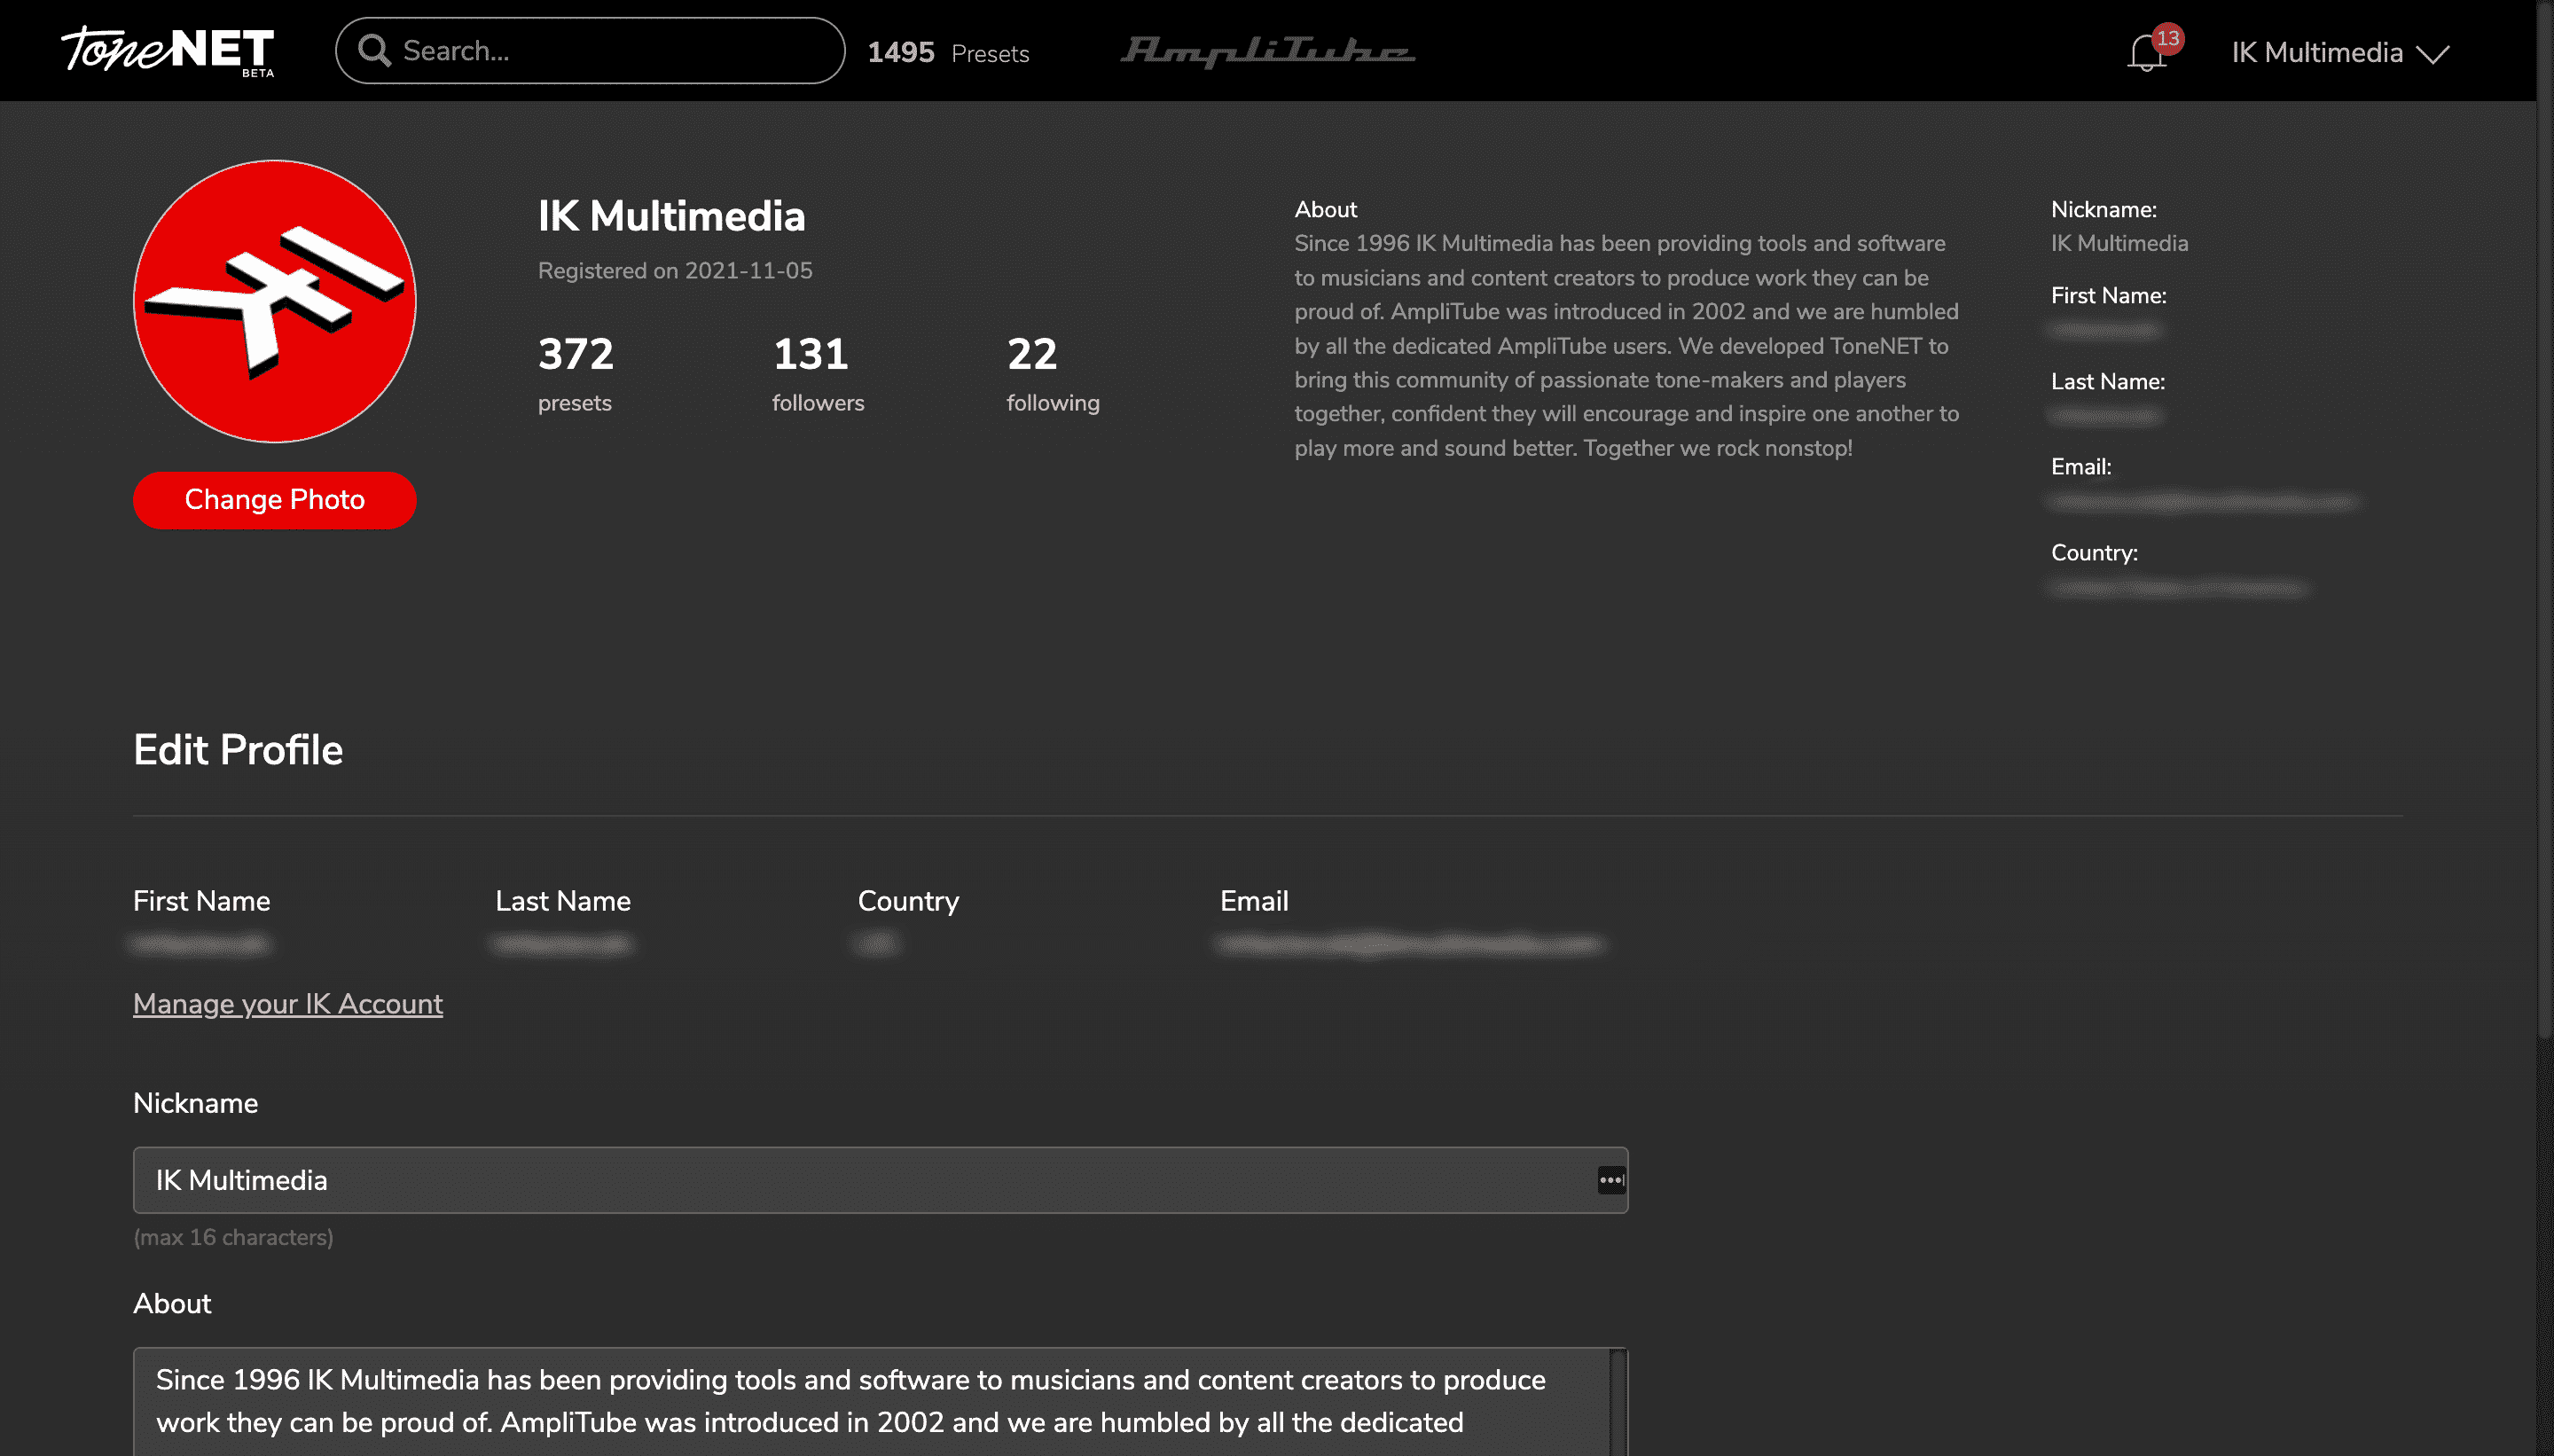
Task: Click the IK Multimedia profile avatar
Action: (274, 301)
